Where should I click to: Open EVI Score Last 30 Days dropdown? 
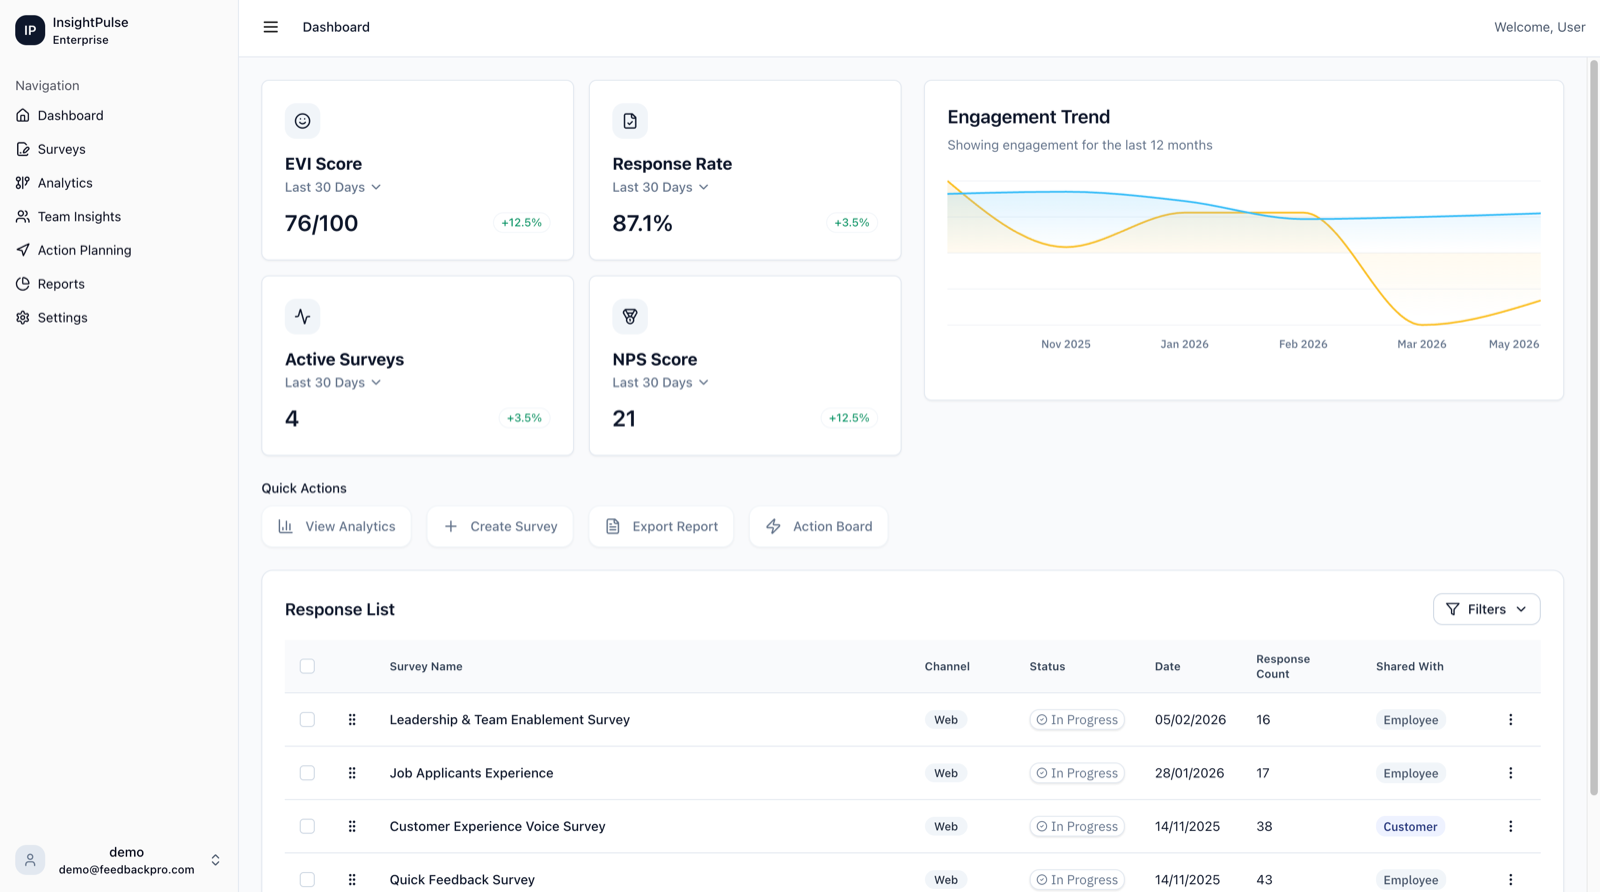pyautogui.click(x=333, y=187)
